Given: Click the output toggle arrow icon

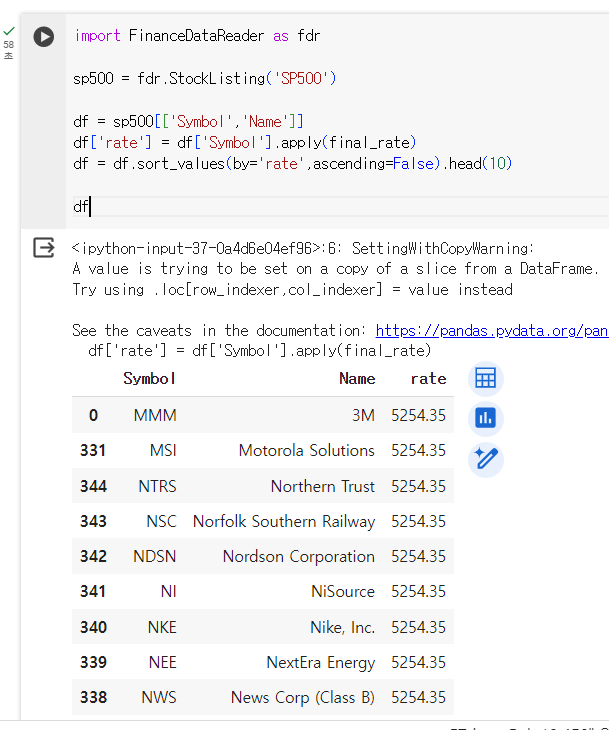Looking at the screenshot, I should pyautogui.click(x=44, y=248).
